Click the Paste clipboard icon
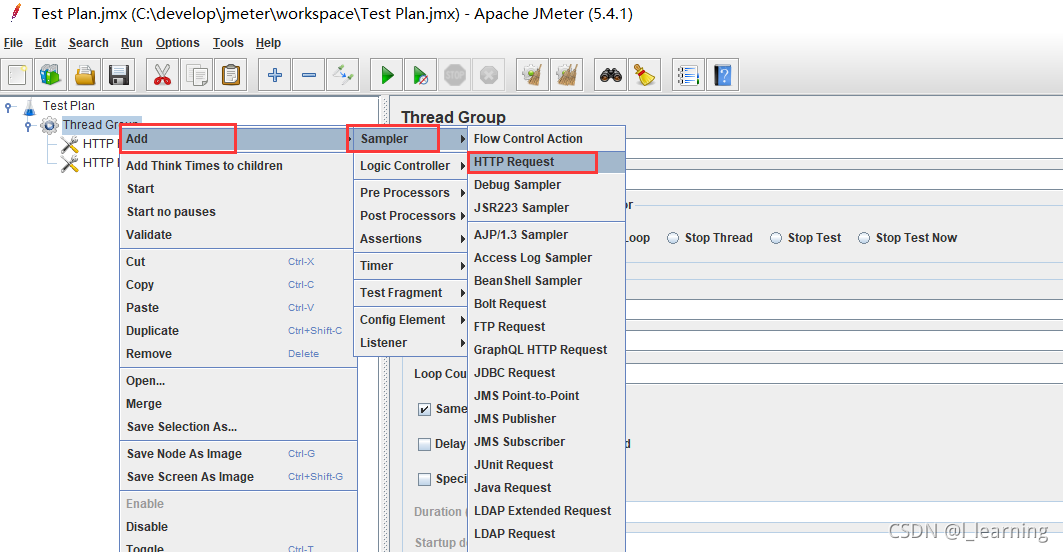Screen dimensions: 1063x552 click(230, 75)
